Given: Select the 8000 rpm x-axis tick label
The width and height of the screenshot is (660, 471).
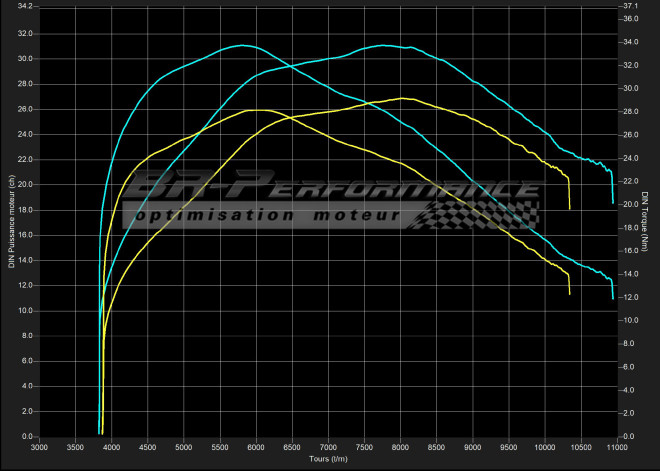Looking at the screenshot, I should [401, 448].
